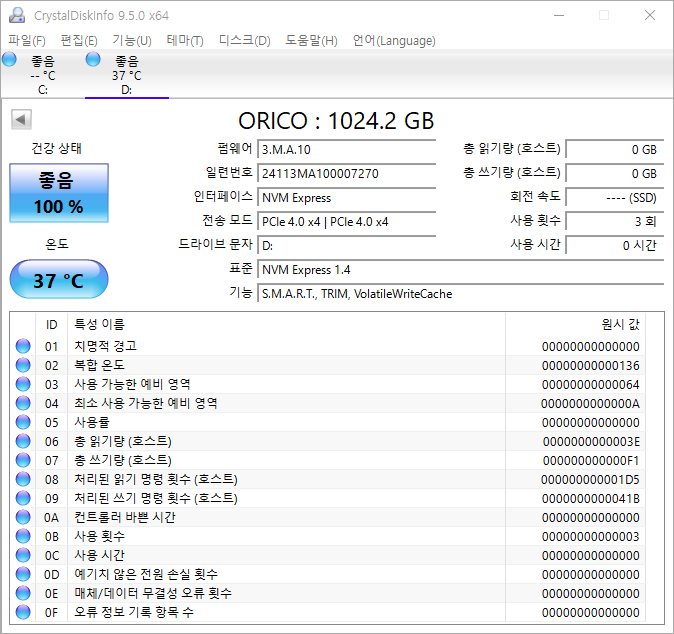This screenshot has width=674, height=634.
Task: Click the 건강 상태 label
Action: (57, 148)
